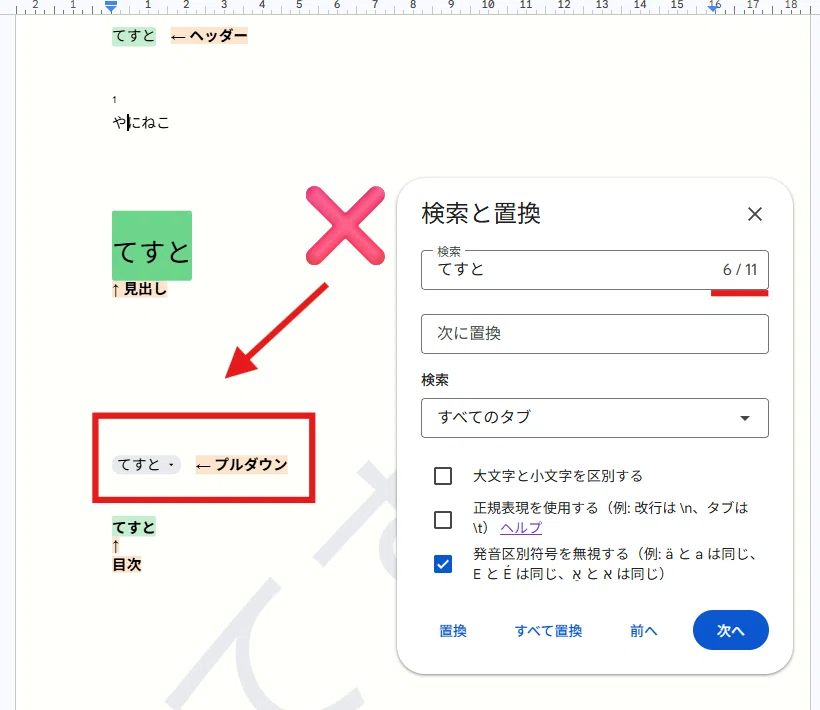Image resolution: width=820 pixels, height=710 pixels.
Task: Click the highlighted てすと in the header
Action: point(134,36)
